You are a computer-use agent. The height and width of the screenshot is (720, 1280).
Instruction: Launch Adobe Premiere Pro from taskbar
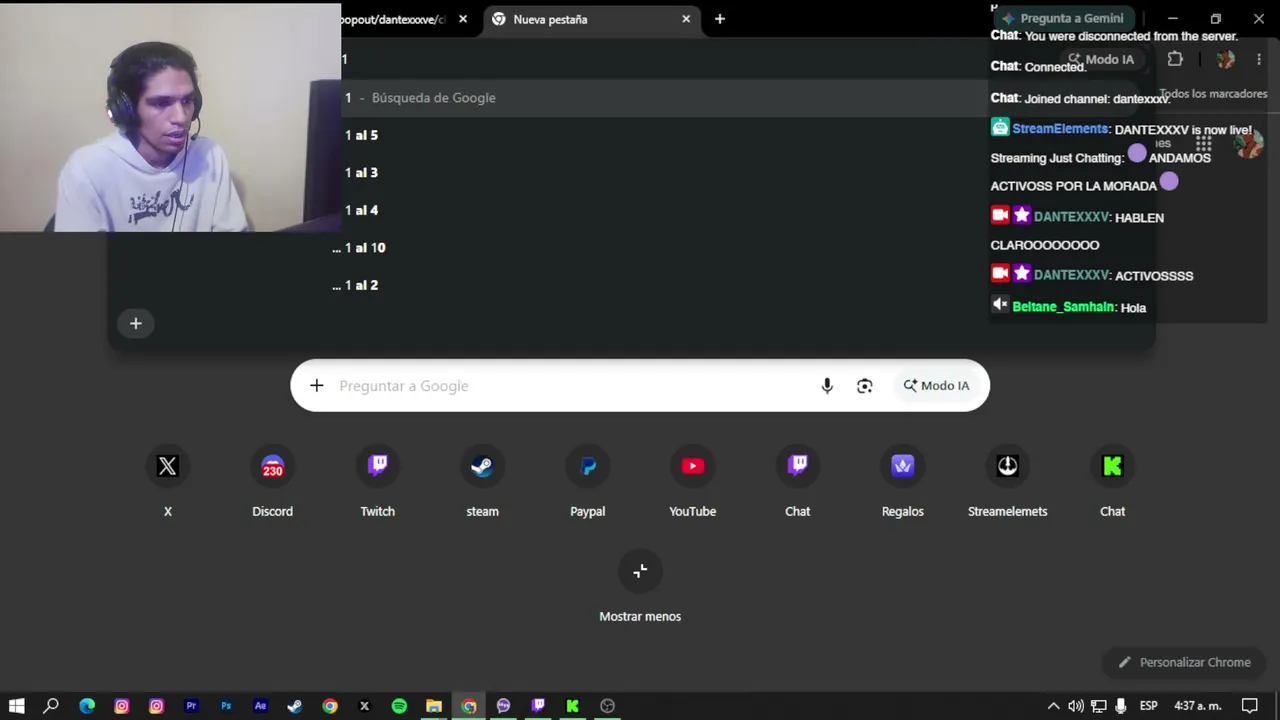pos(191,706)
